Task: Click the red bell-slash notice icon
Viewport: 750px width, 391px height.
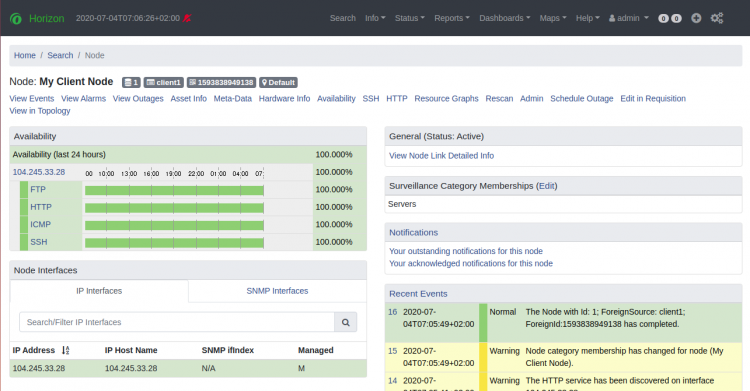Action: 187,18
